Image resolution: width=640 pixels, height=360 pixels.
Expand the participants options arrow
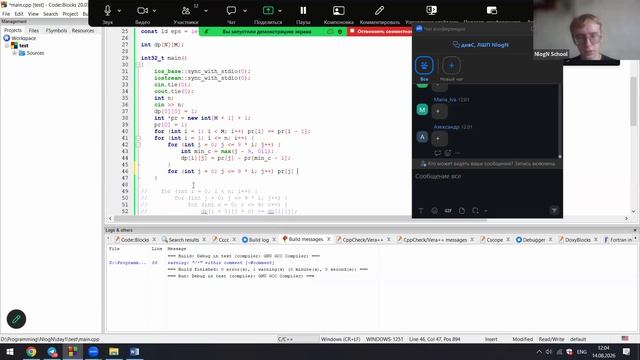[206, 11]
